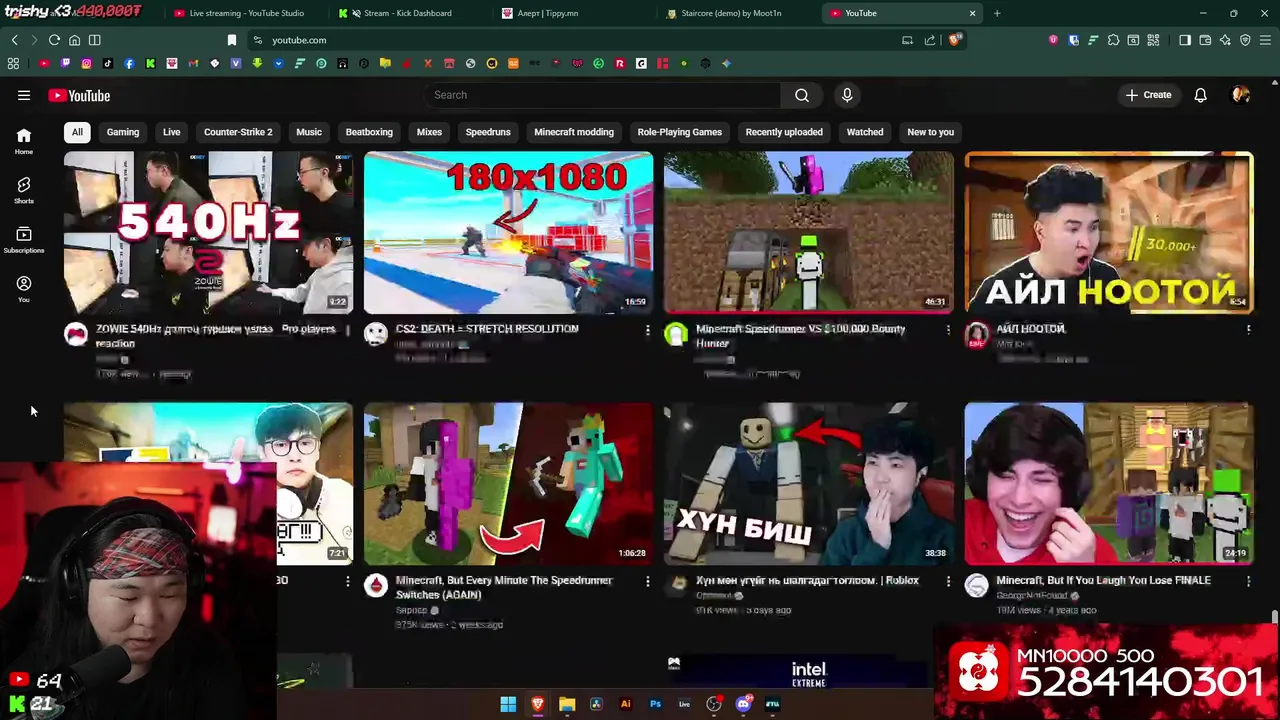Open the Brave main menu button
The width and height of the screenshot is (1280, 720).
pos(1266,40)
